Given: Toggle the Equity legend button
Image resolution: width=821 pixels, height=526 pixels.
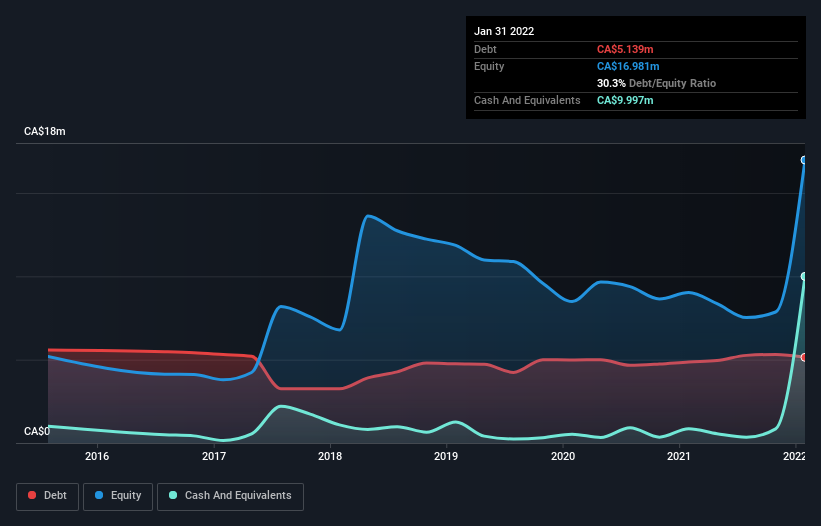Looking at the screenshot, I should (x=118, y=496).
